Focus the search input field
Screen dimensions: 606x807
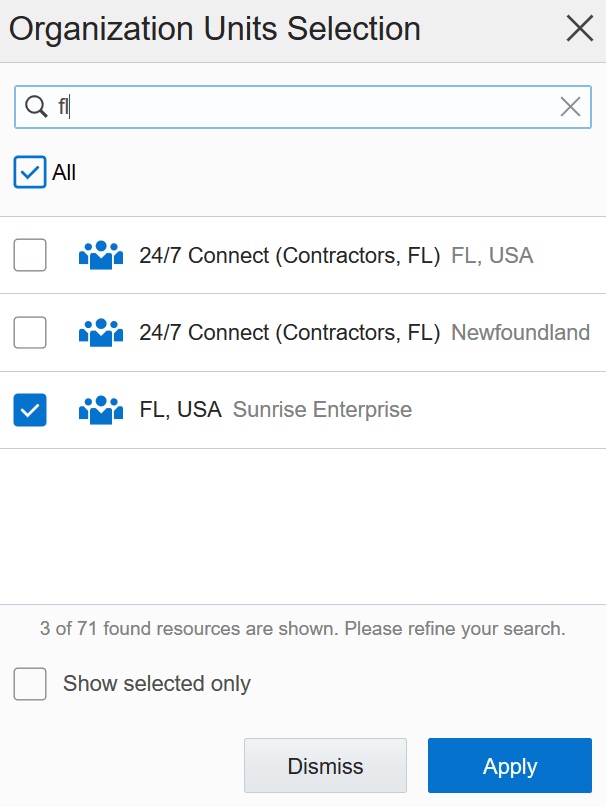tap(300, 107)
